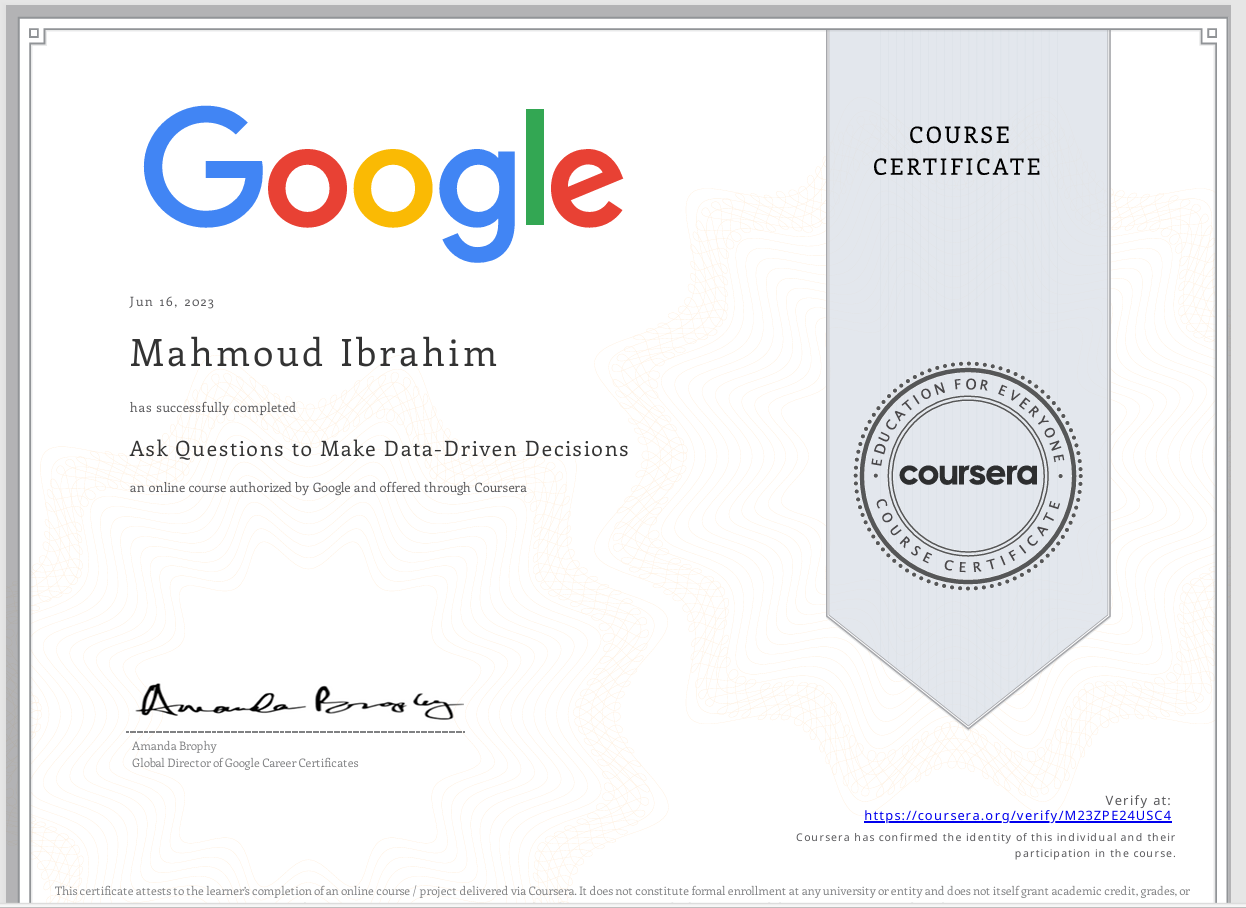This screenshot has height=908, width=1246.
Task: Click the date Jun 16, 2023
Action: pyautogui.click(x=172, y=302)
